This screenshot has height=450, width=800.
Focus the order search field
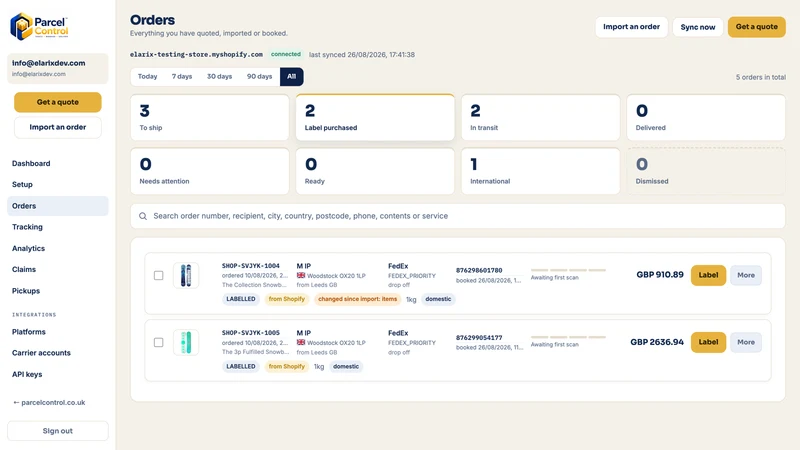point(458,216)
